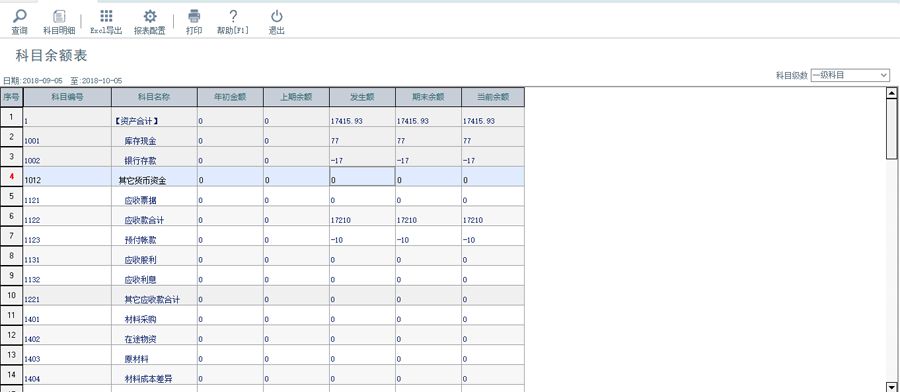Image resolution: width=900 pixels, height=392 pixels.
Task: Click the 年初金额 column header
Action: point(230,97)
